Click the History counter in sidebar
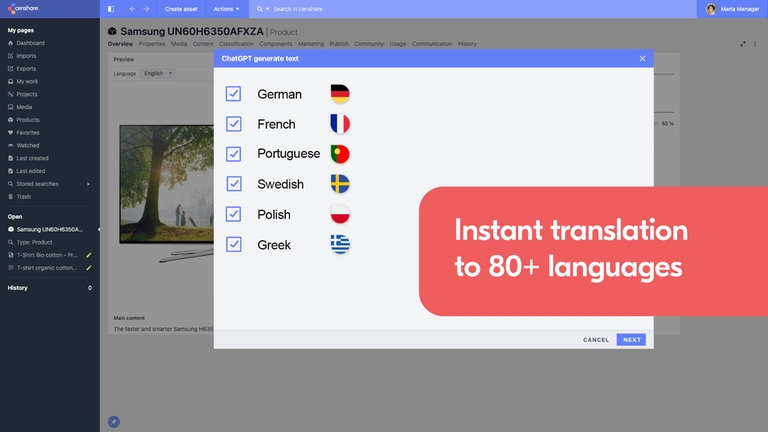 tap(90, 288)
